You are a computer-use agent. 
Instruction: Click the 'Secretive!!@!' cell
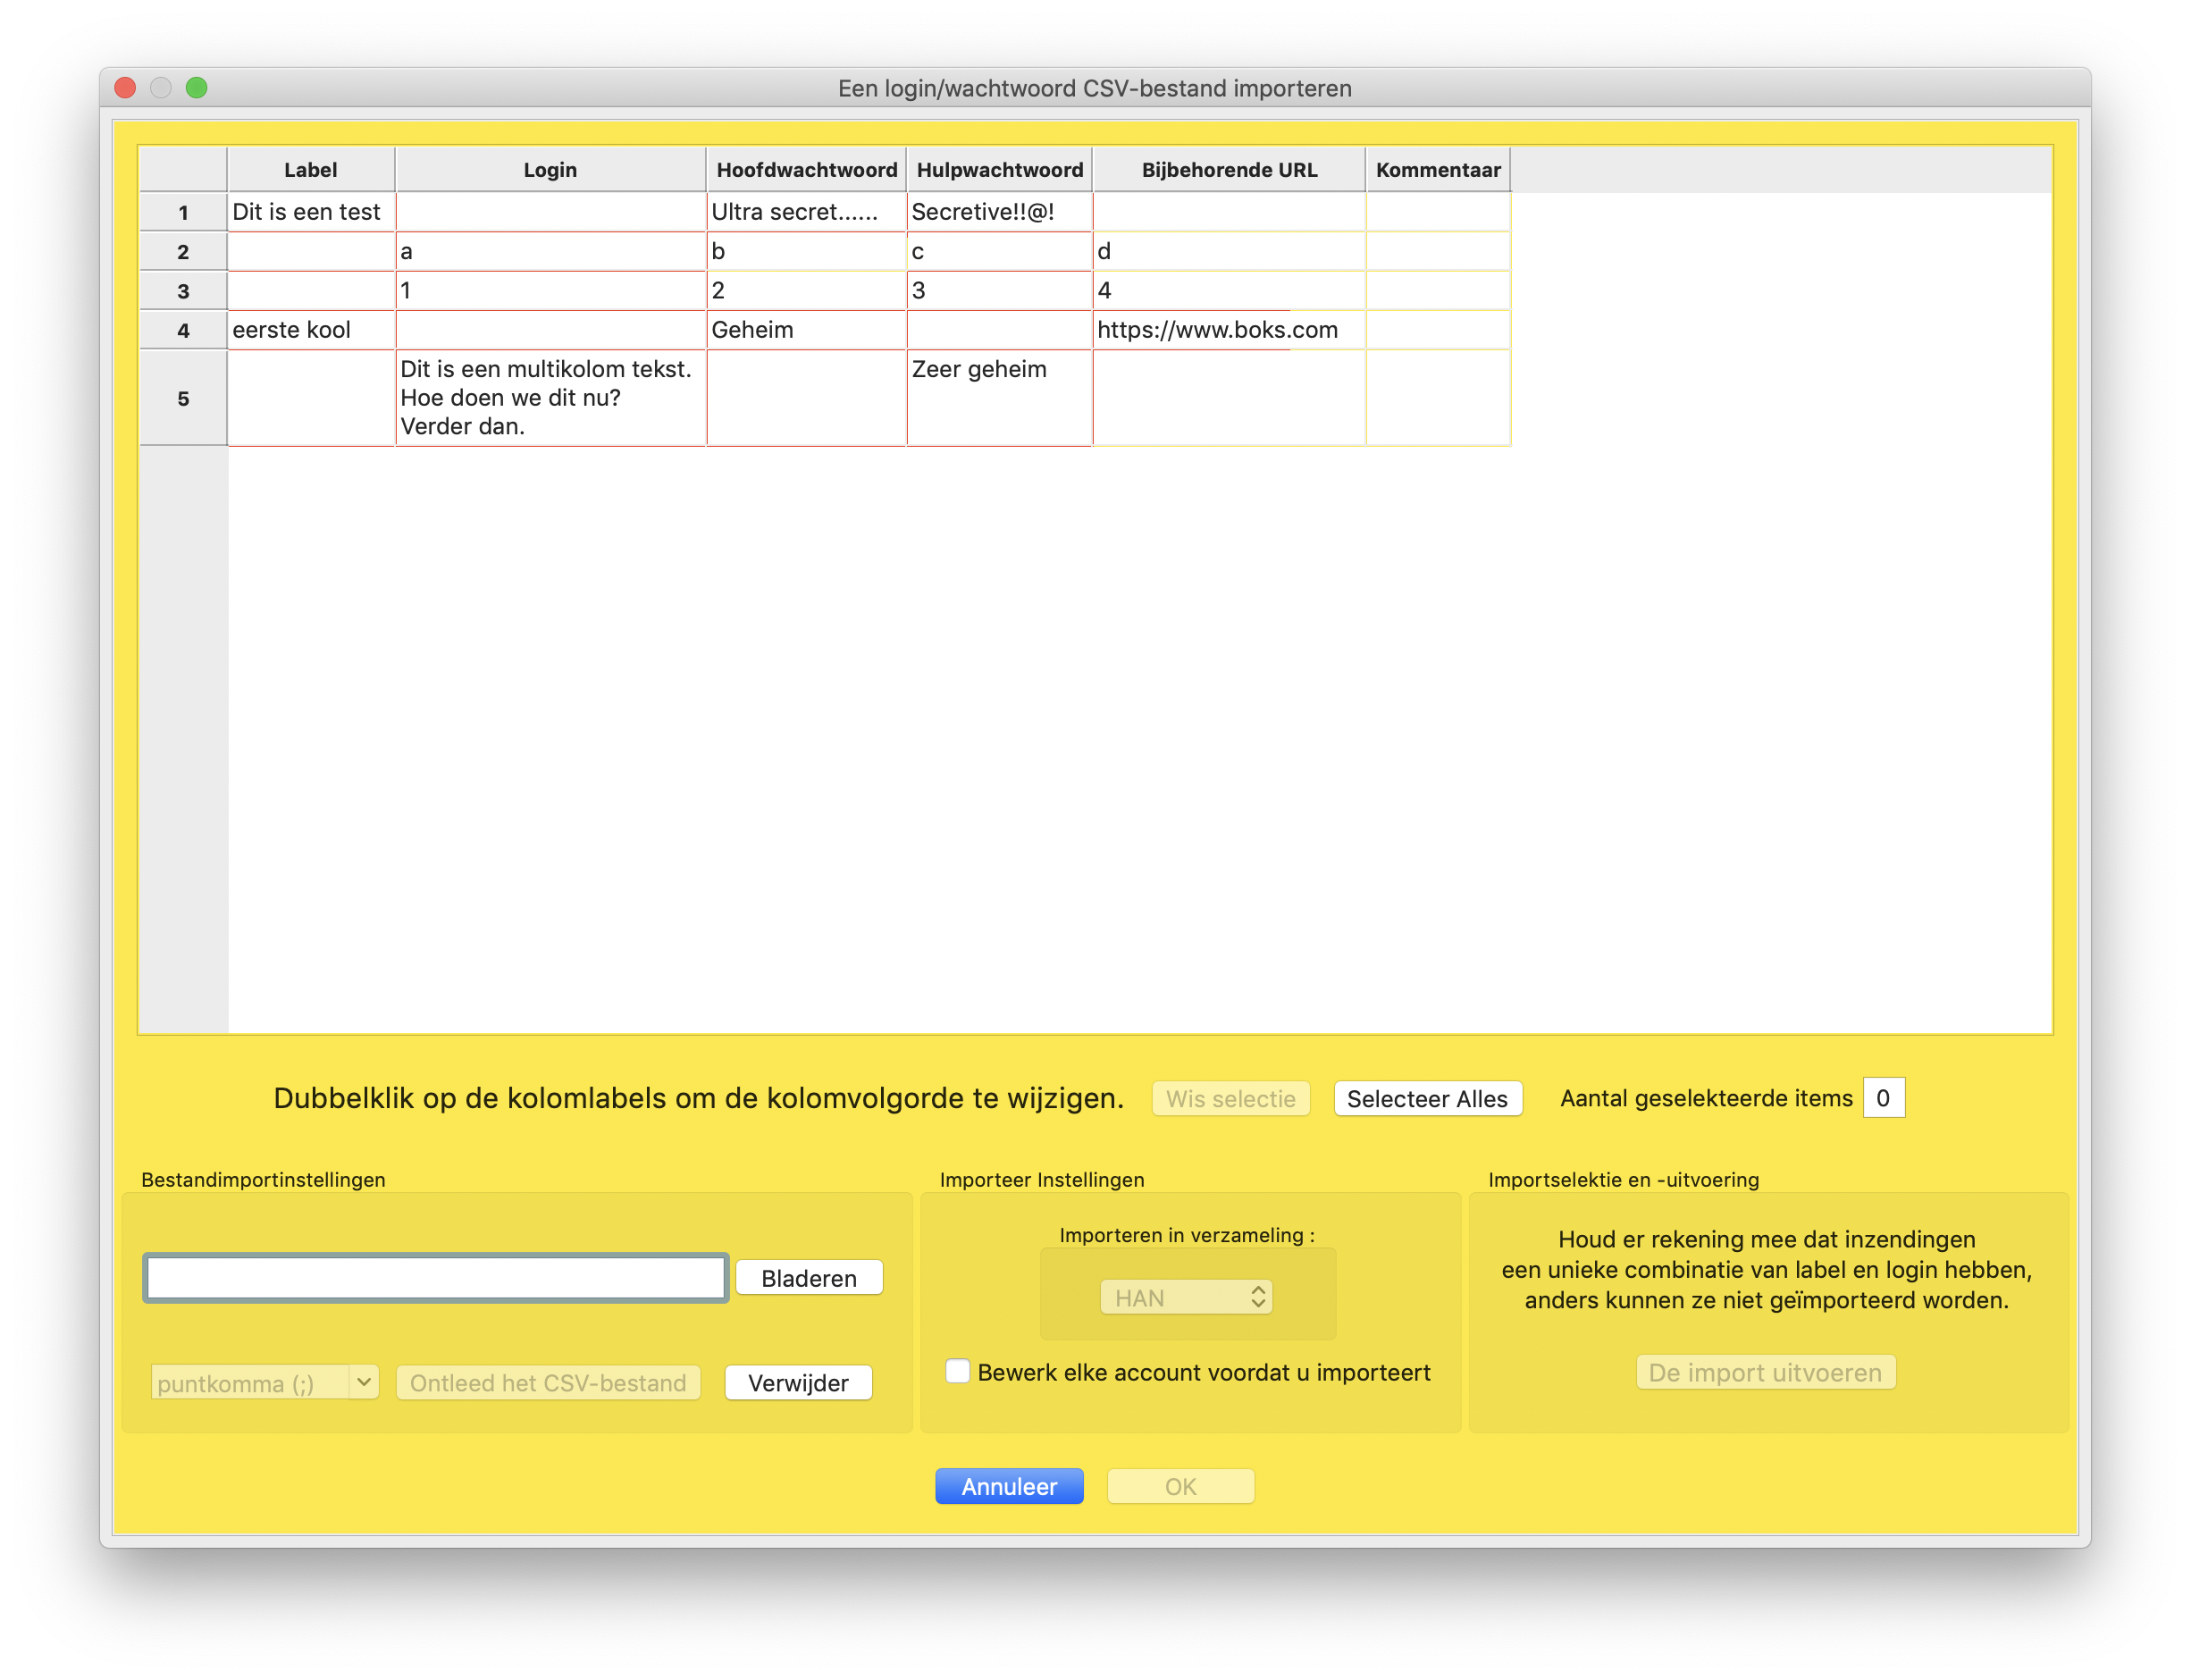(999, 212)
